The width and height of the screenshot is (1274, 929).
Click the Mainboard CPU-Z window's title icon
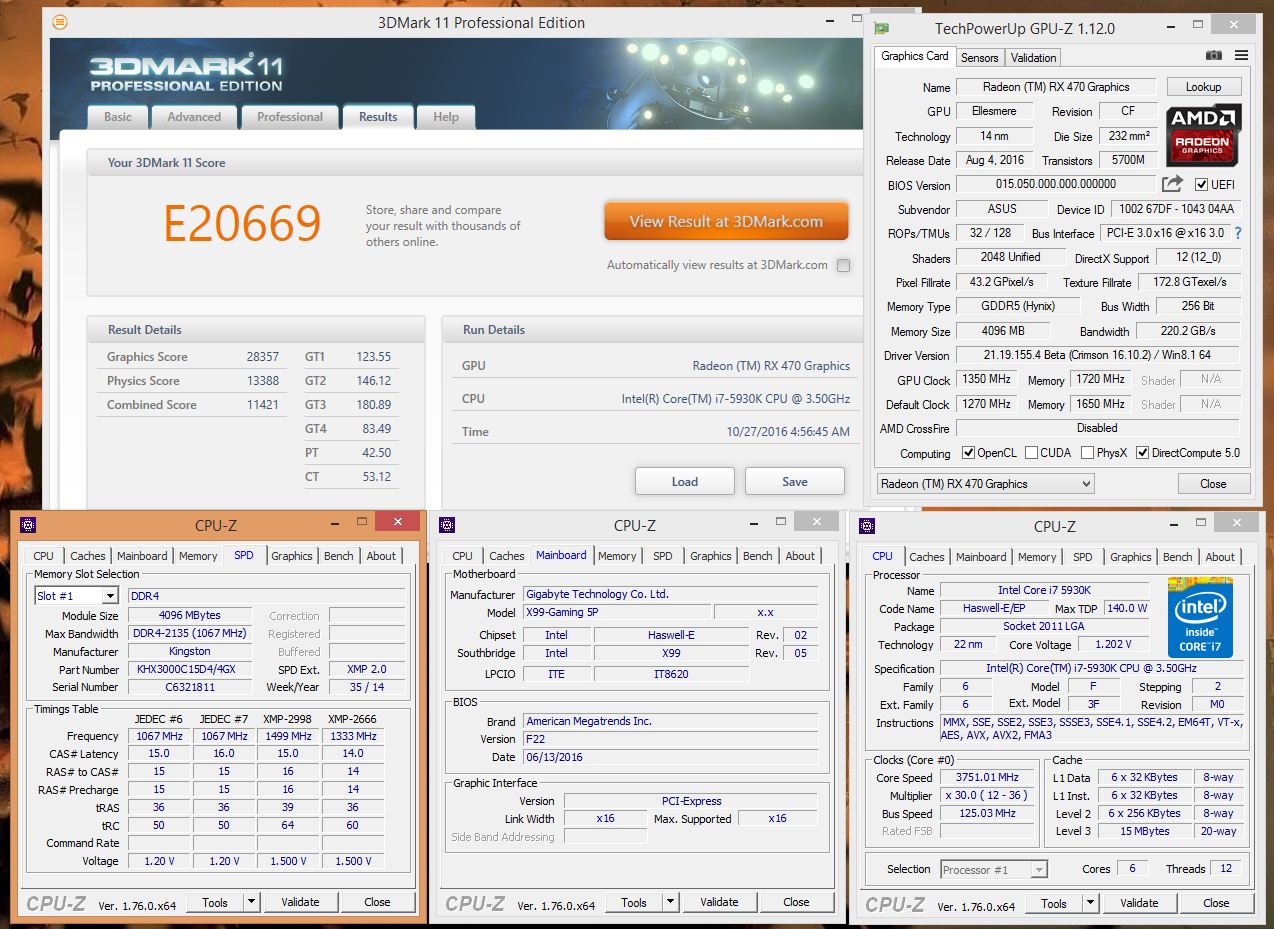pos(447,525)
